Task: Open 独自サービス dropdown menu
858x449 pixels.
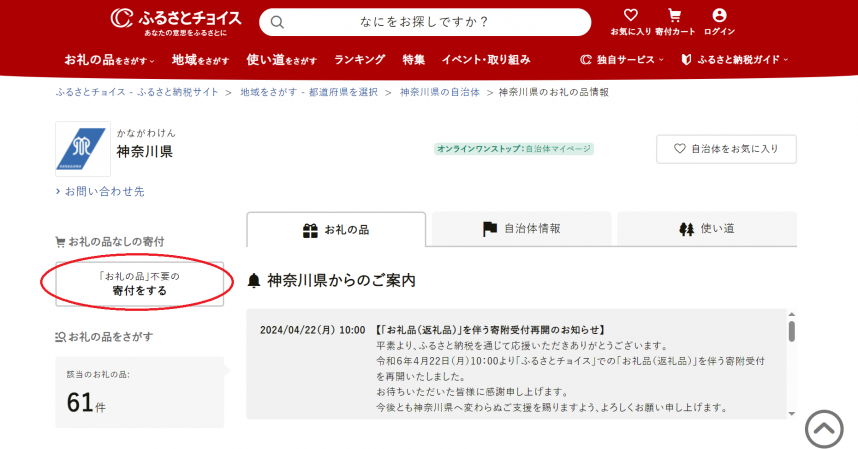Action: [621, 59]
